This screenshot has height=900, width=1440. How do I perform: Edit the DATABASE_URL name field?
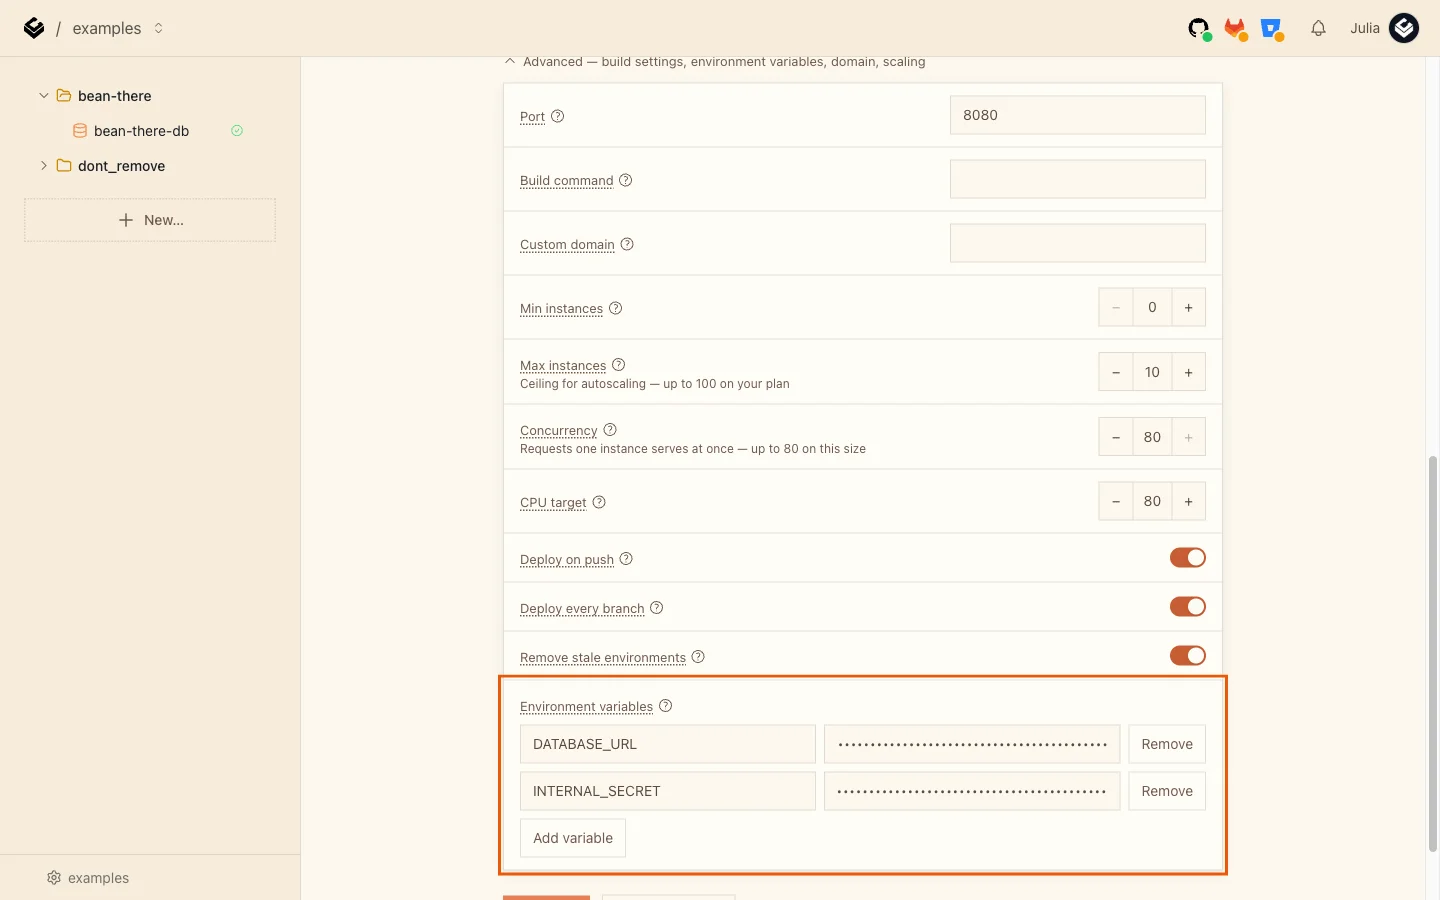point(668,744)
